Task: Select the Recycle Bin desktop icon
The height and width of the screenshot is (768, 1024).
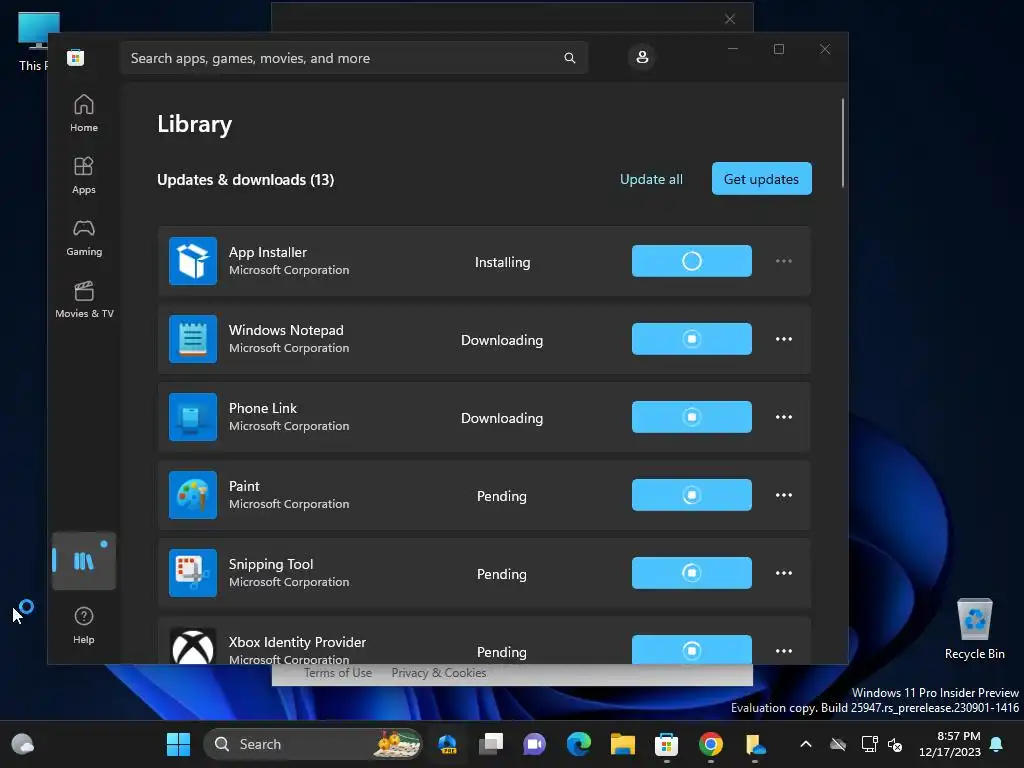Action: point(974,628)
